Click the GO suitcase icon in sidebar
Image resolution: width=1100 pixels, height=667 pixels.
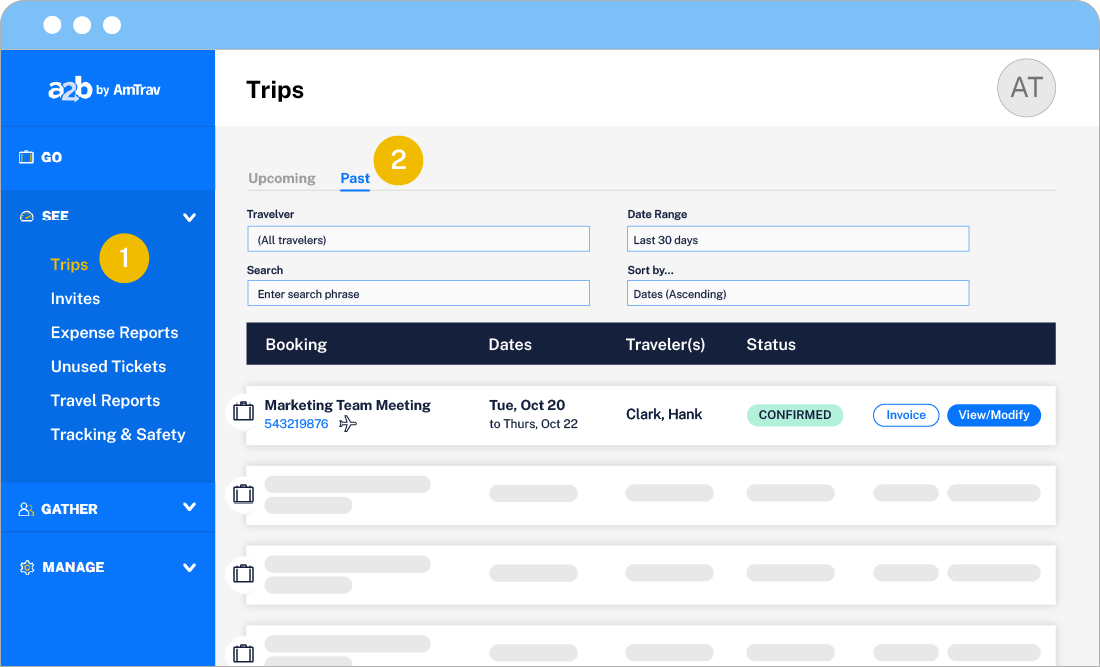pyautogui.click(x=27, y=157)
